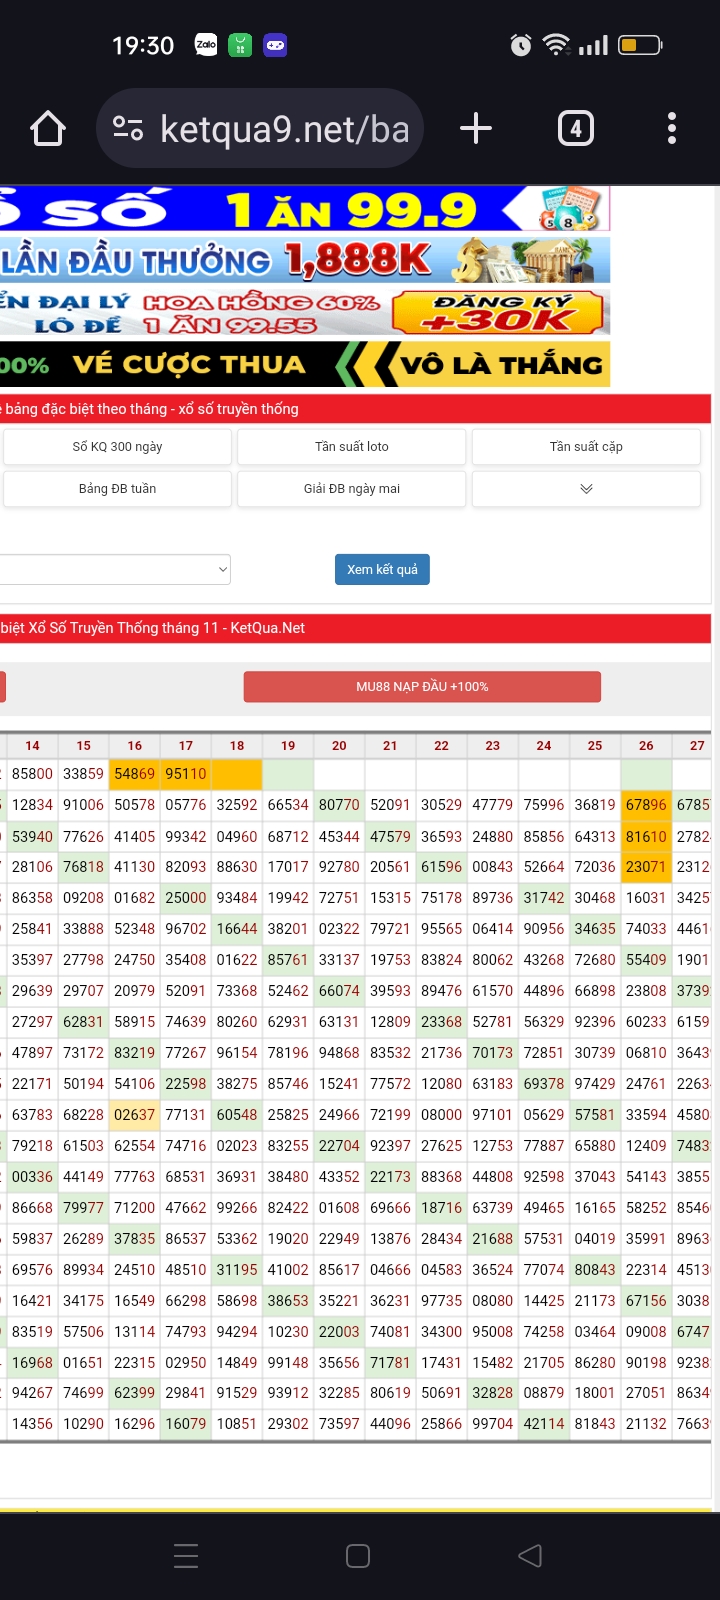This screenshot has height=1600, width=720.
Task: Open Giải ĐB ngày mai
Action: pos(352,489)
